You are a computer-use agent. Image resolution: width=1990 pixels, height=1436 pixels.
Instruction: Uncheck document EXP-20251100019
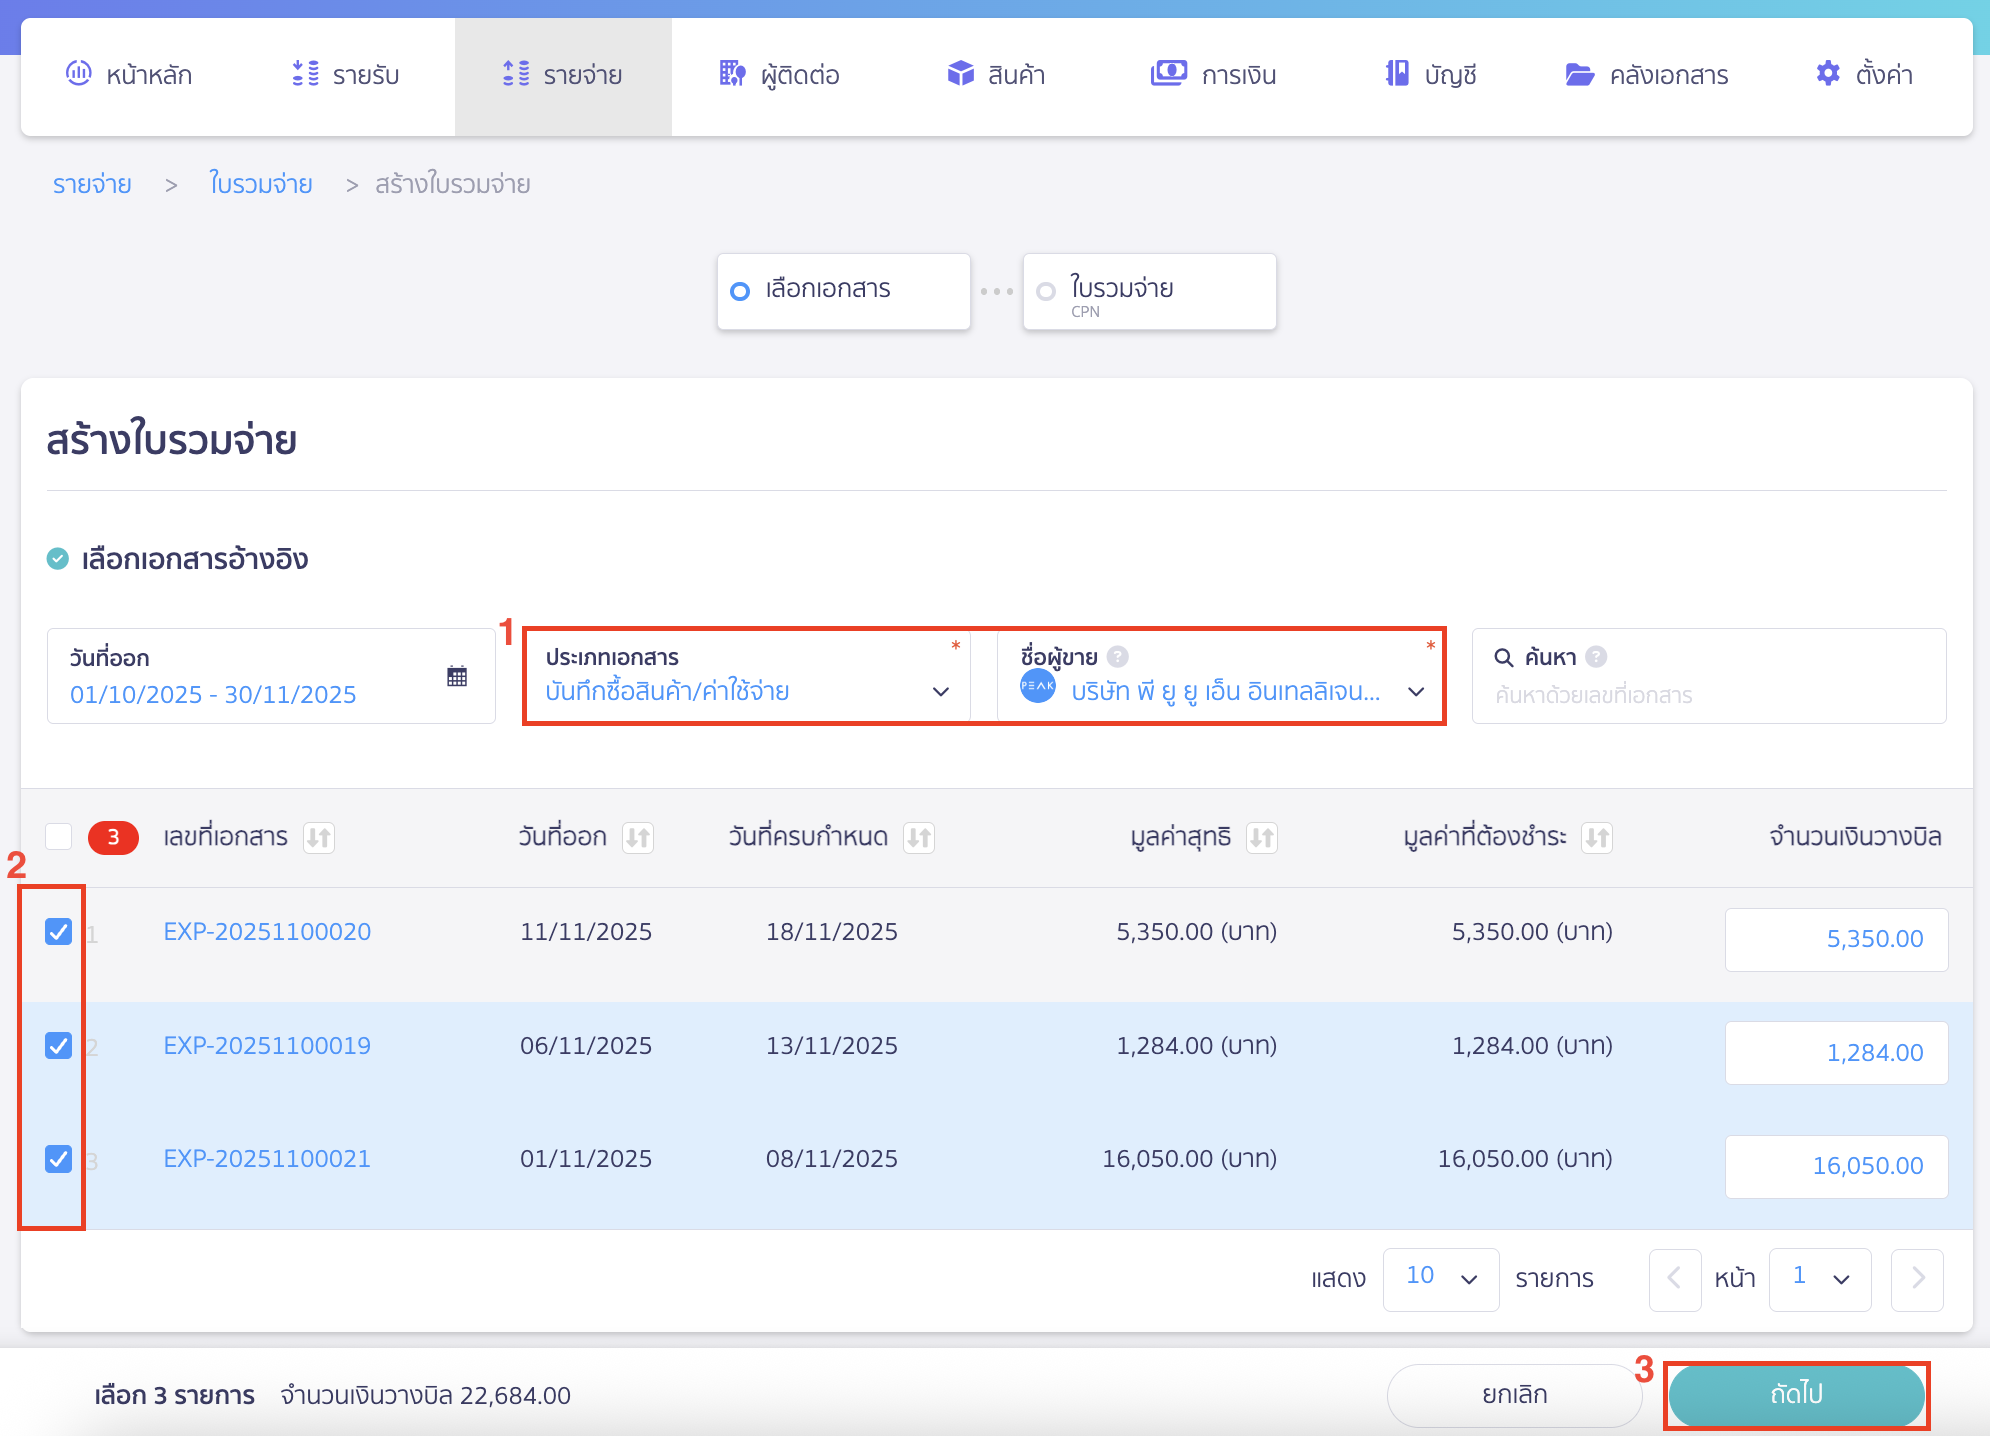(x=58, y=1045)
